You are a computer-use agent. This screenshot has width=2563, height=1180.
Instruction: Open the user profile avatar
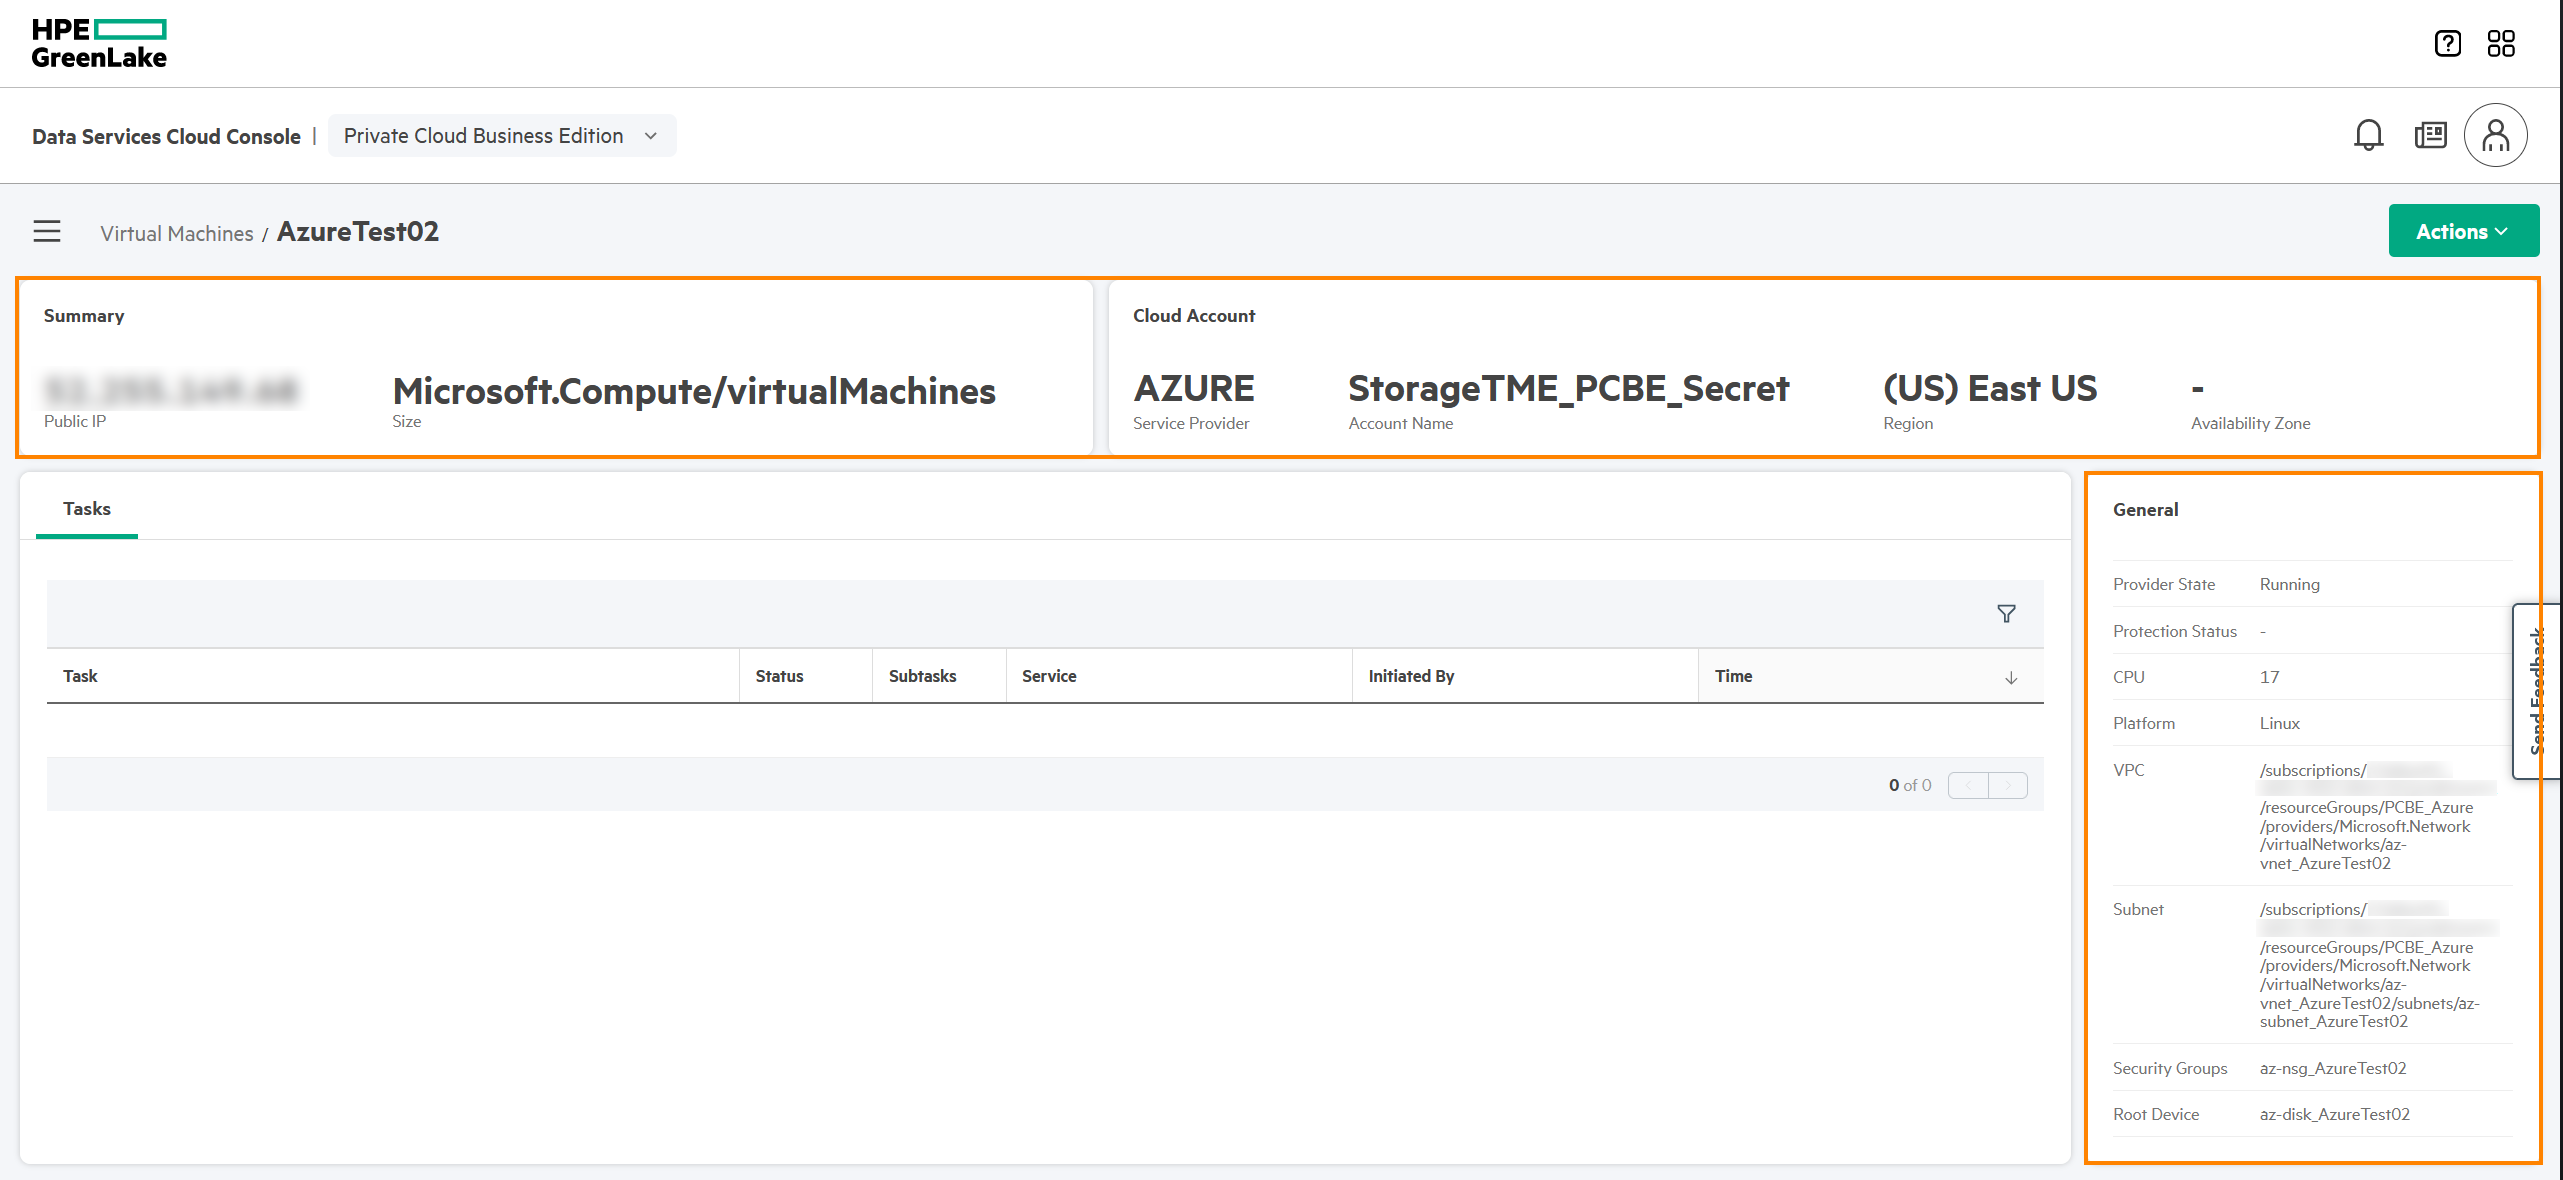click(2496, 135)
